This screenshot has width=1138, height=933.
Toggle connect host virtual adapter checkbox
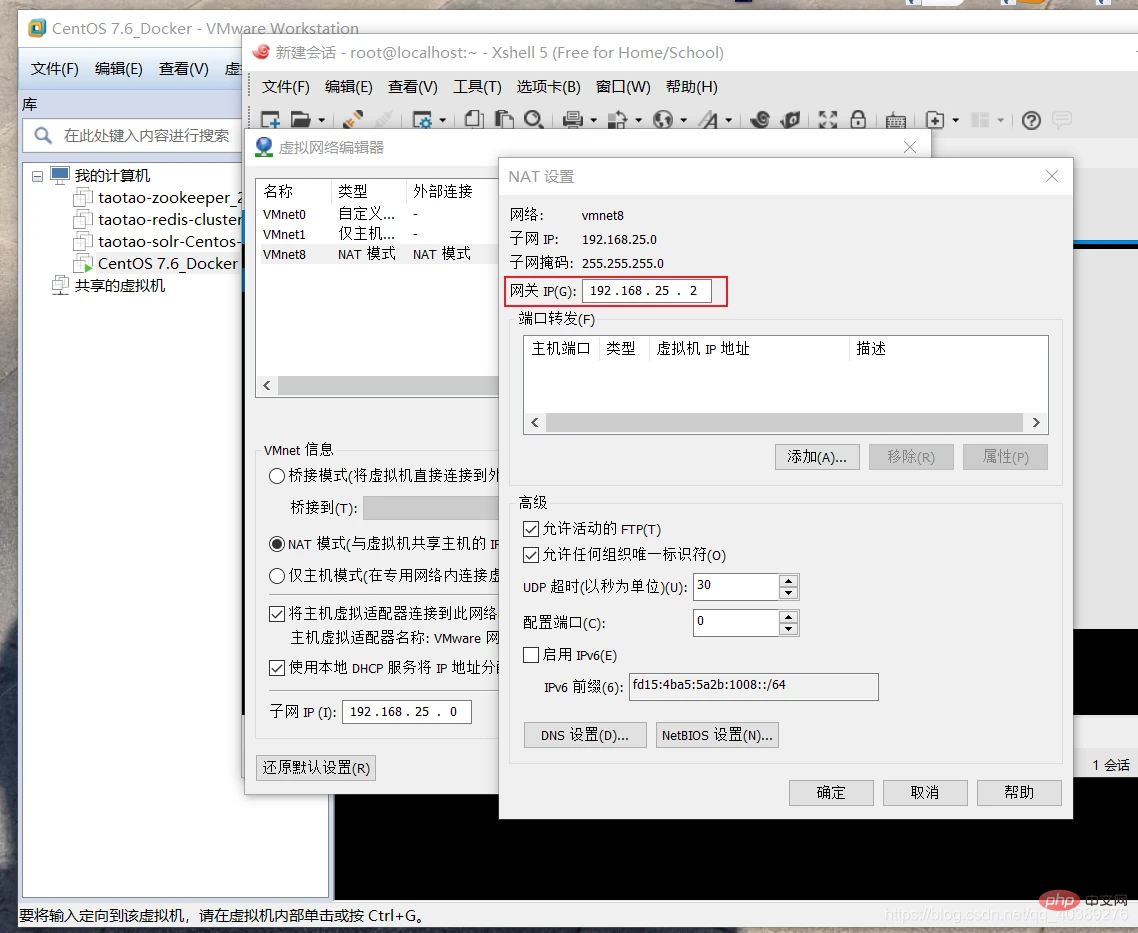coord(277,614)
